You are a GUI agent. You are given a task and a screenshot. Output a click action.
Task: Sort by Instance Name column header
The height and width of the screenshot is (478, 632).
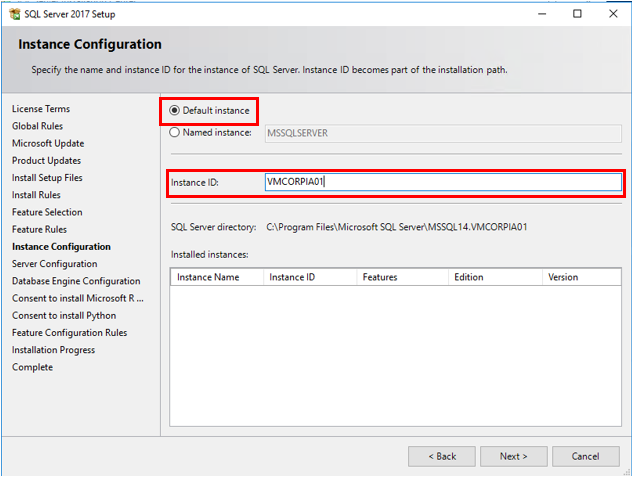(208, 277)
